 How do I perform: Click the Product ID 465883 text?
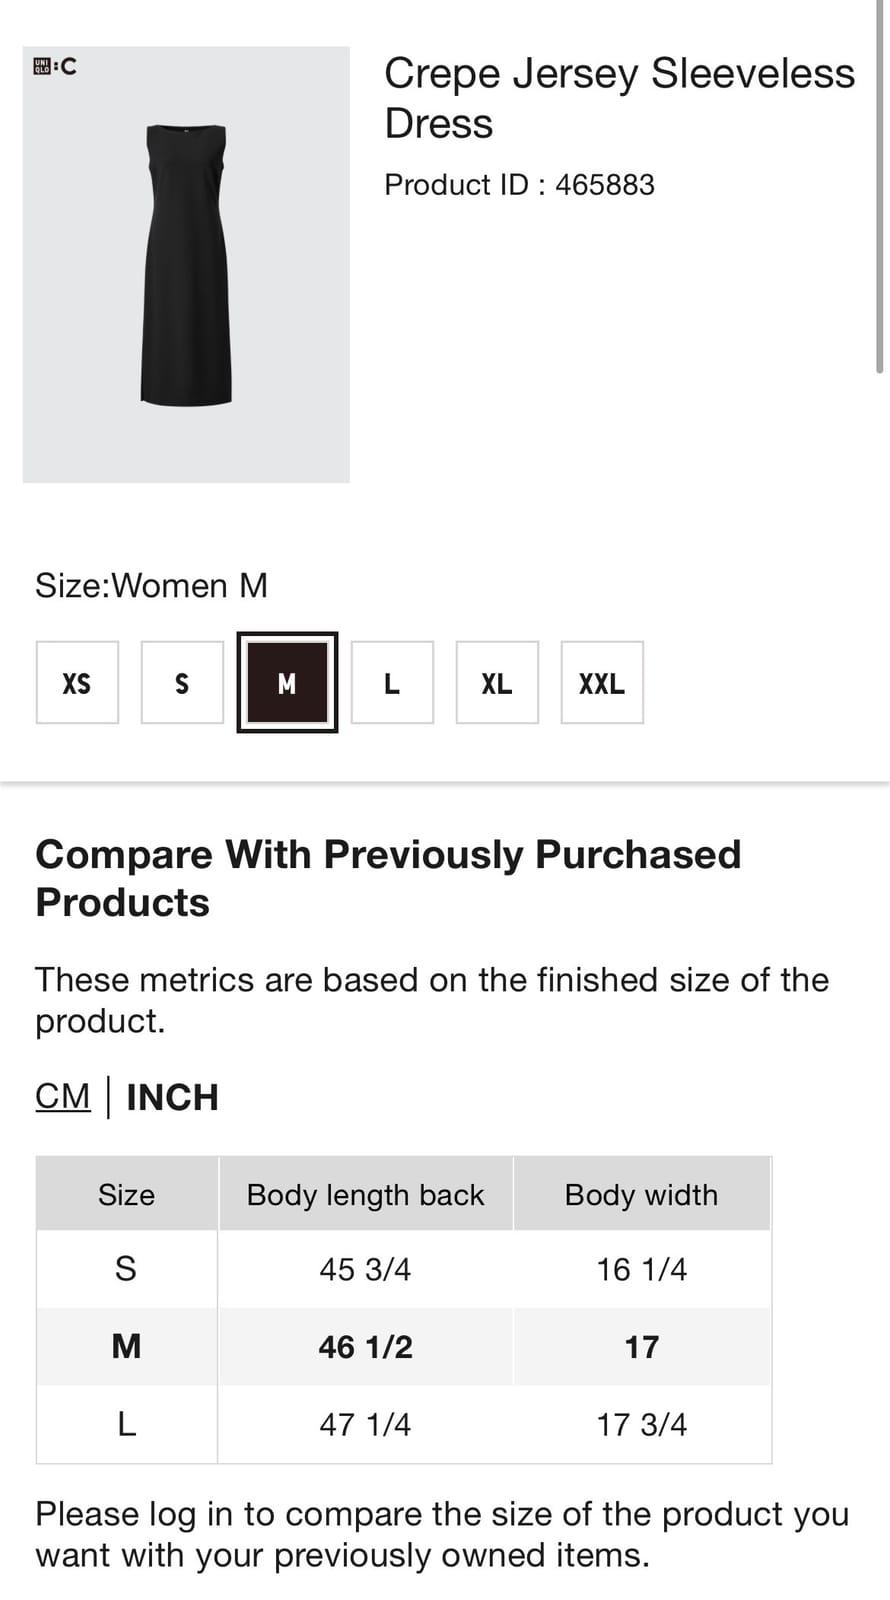click(520, 185)
